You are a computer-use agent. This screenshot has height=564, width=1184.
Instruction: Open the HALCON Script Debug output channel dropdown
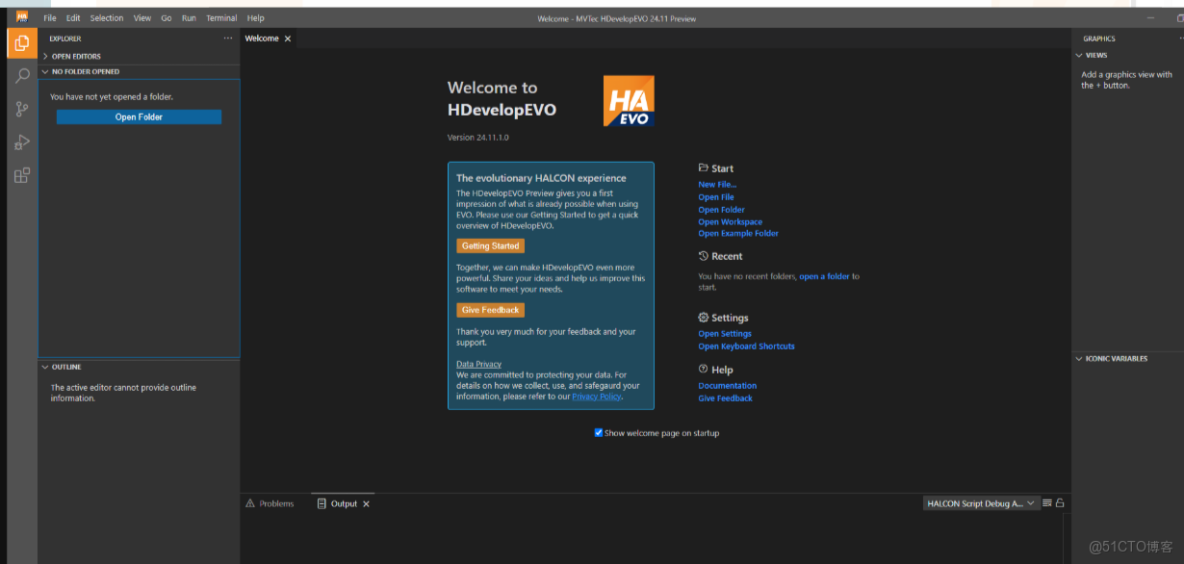coord(981,504)
